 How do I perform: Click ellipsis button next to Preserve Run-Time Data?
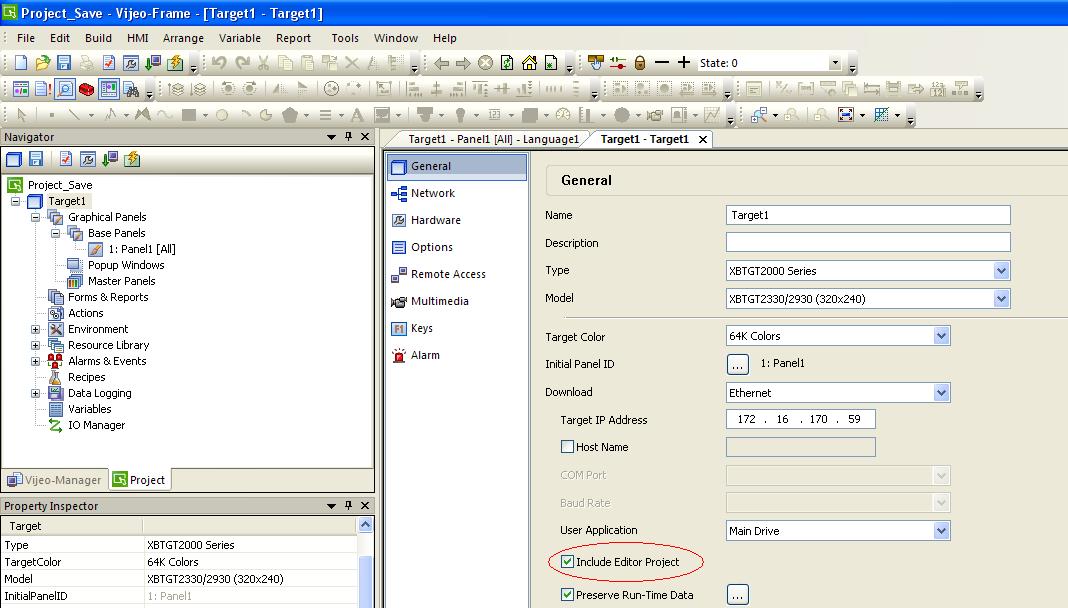pos(738,594)
